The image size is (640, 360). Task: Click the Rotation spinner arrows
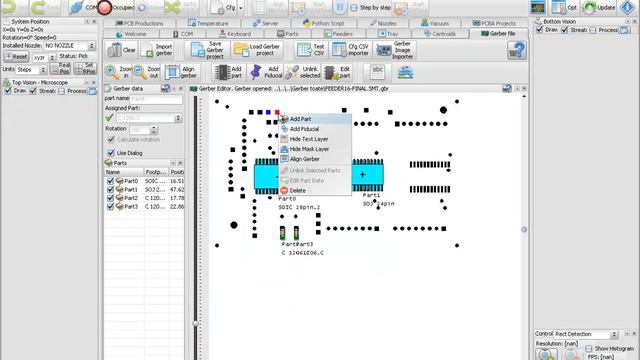click(x=153, y=130)
